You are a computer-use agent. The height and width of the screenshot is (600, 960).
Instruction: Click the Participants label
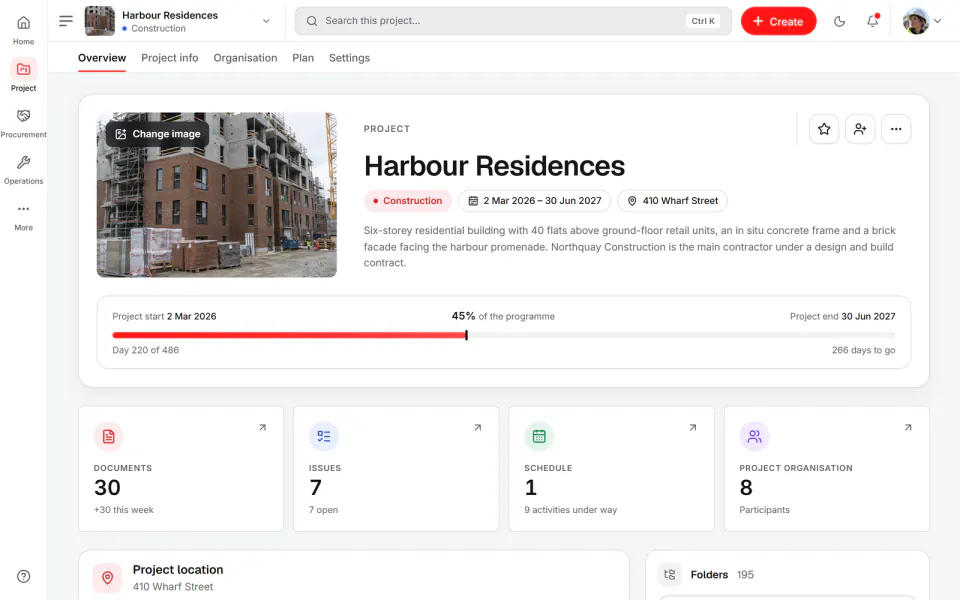pyautogui.click(x=764, y=510)
